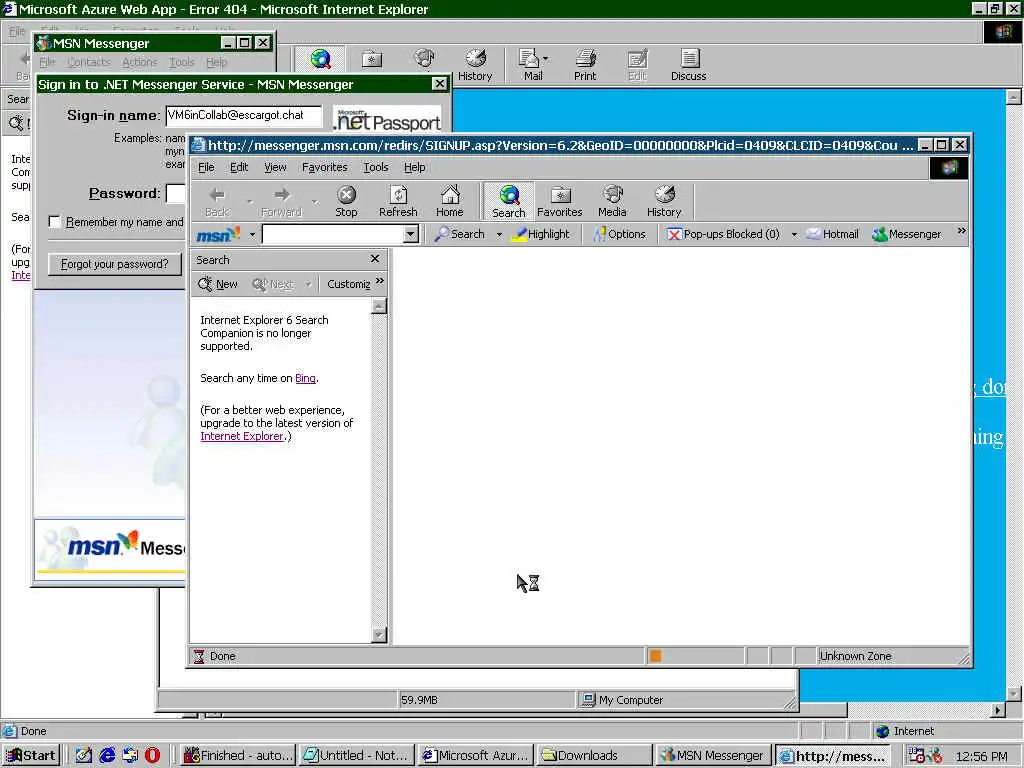Click the MSN toolbar search text box
This screenshot has width=1024, height=768.
coord(333,234)
